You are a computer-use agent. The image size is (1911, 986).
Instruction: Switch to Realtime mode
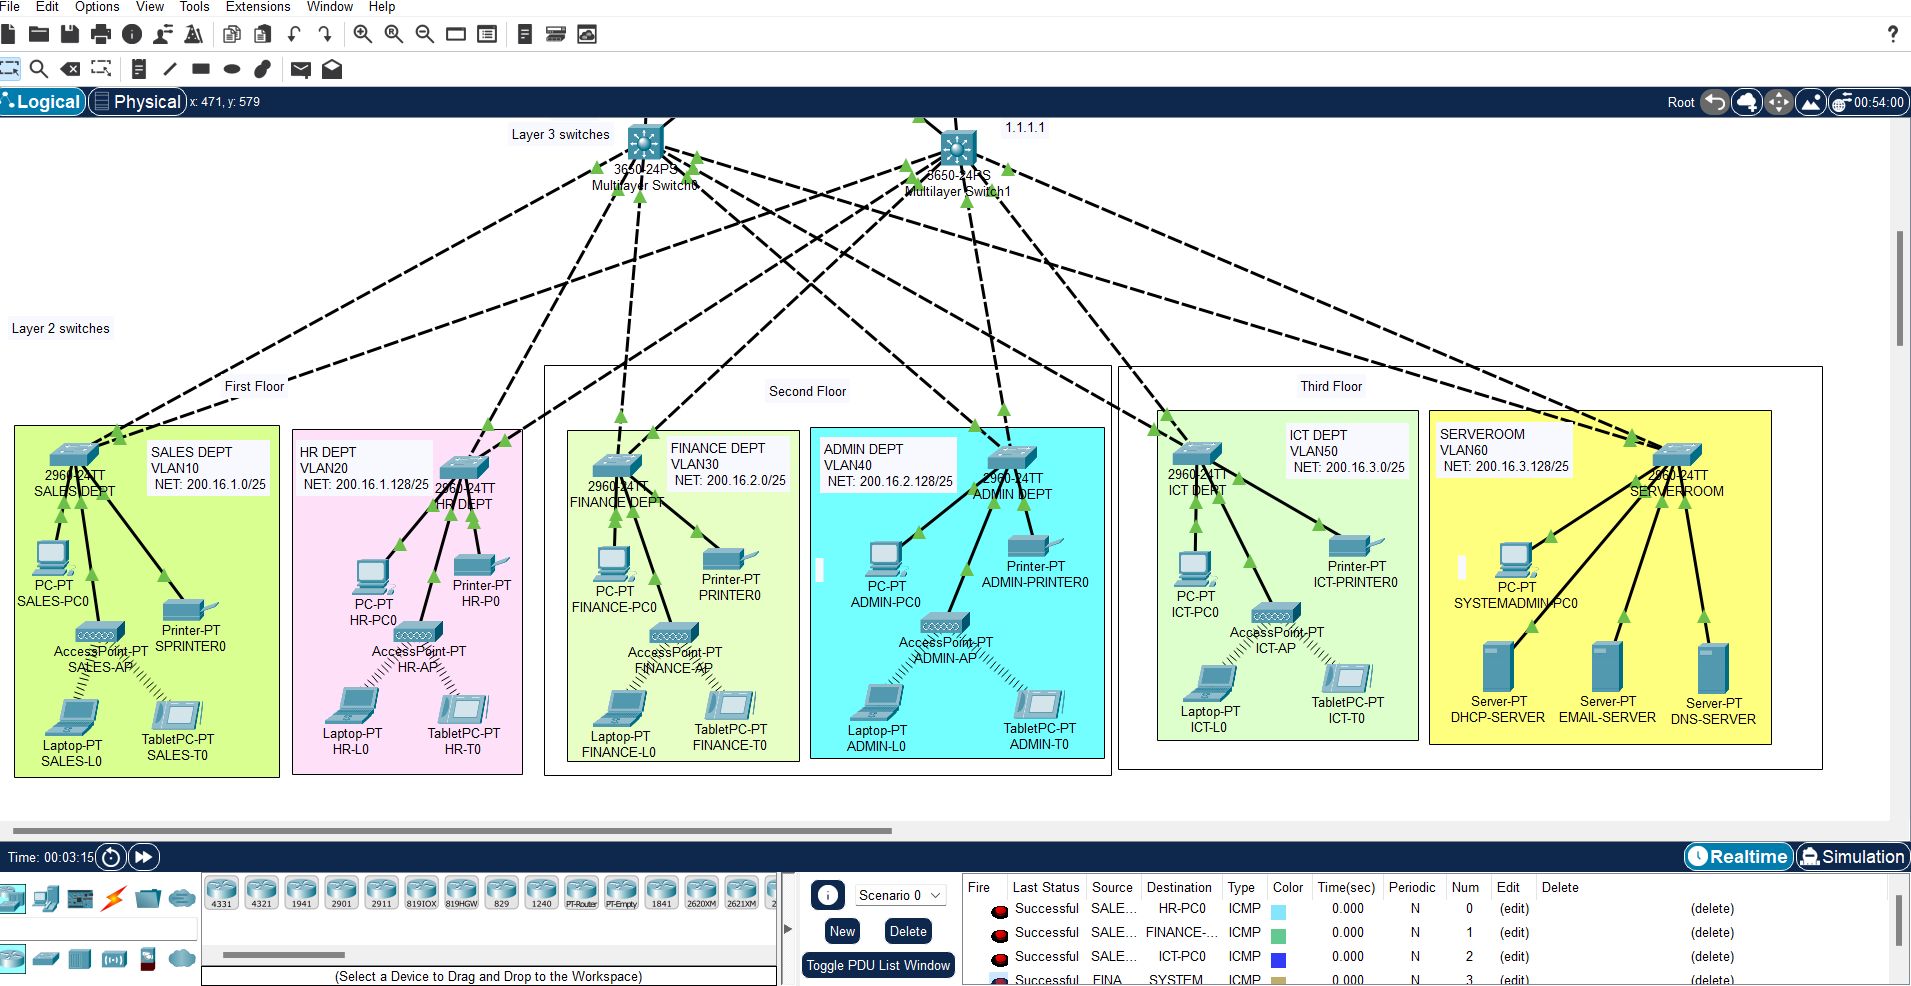click(x=1739, y=857)
